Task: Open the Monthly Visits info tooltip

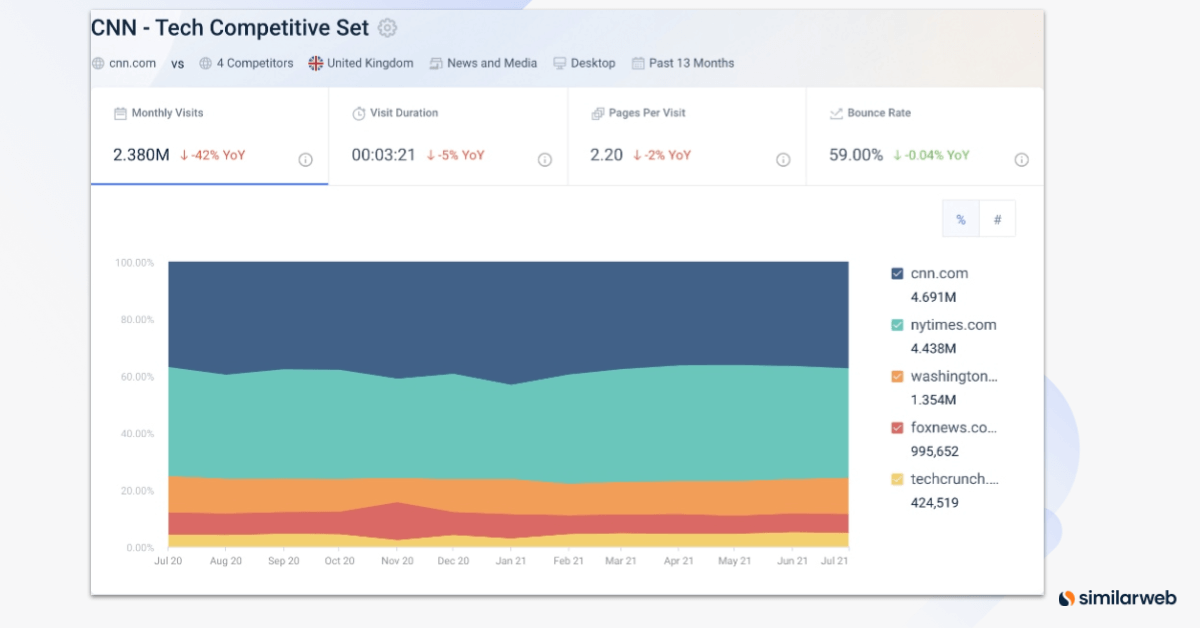Action: [305, 159]
